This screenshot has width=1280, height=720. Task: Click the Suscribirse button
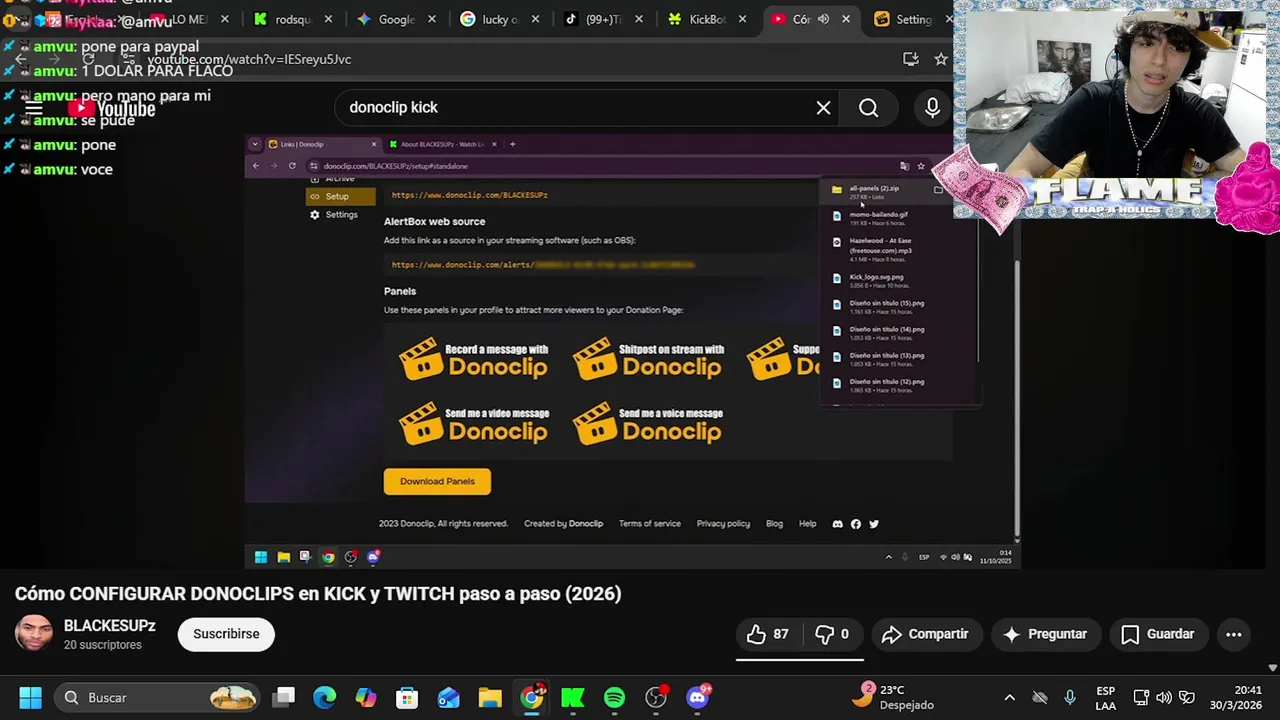click(226, 634)
